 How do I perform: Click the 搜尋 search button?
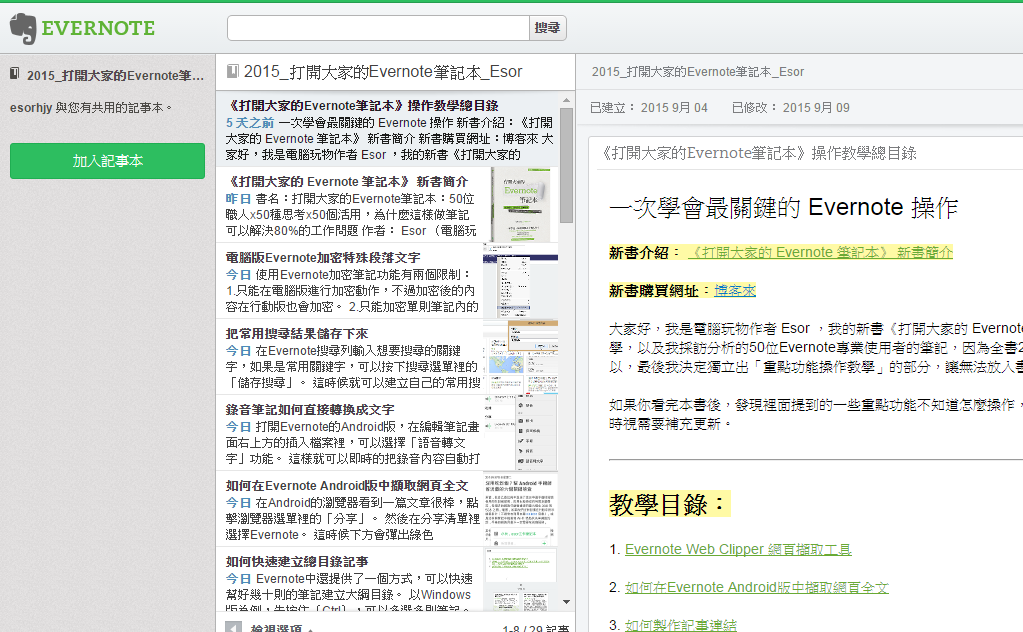click(547, 28)
